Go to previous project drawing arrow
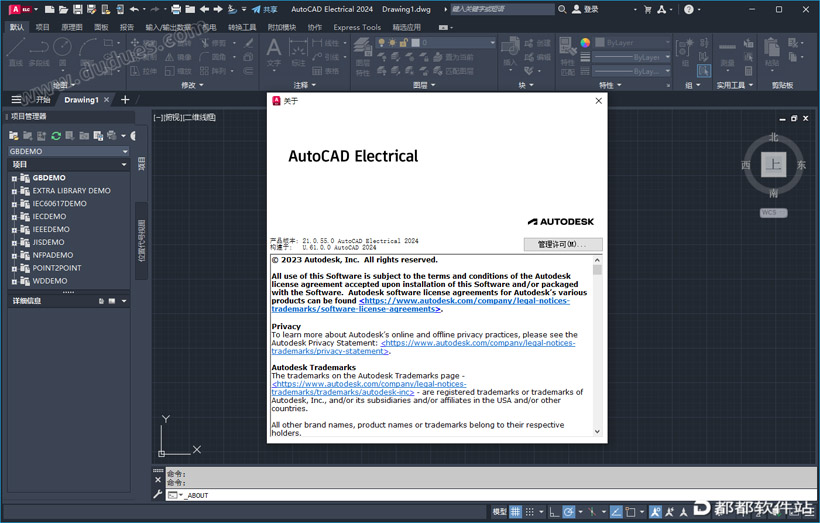Viewport: 820px width, 523px height. [x=204, y=9]
